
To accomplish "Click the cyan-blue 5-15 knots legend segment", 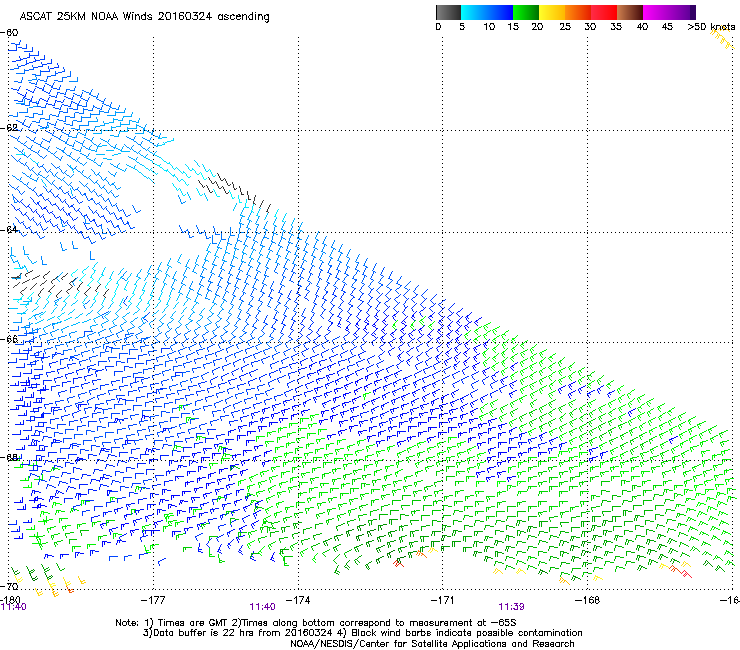I will coord(487,12).
